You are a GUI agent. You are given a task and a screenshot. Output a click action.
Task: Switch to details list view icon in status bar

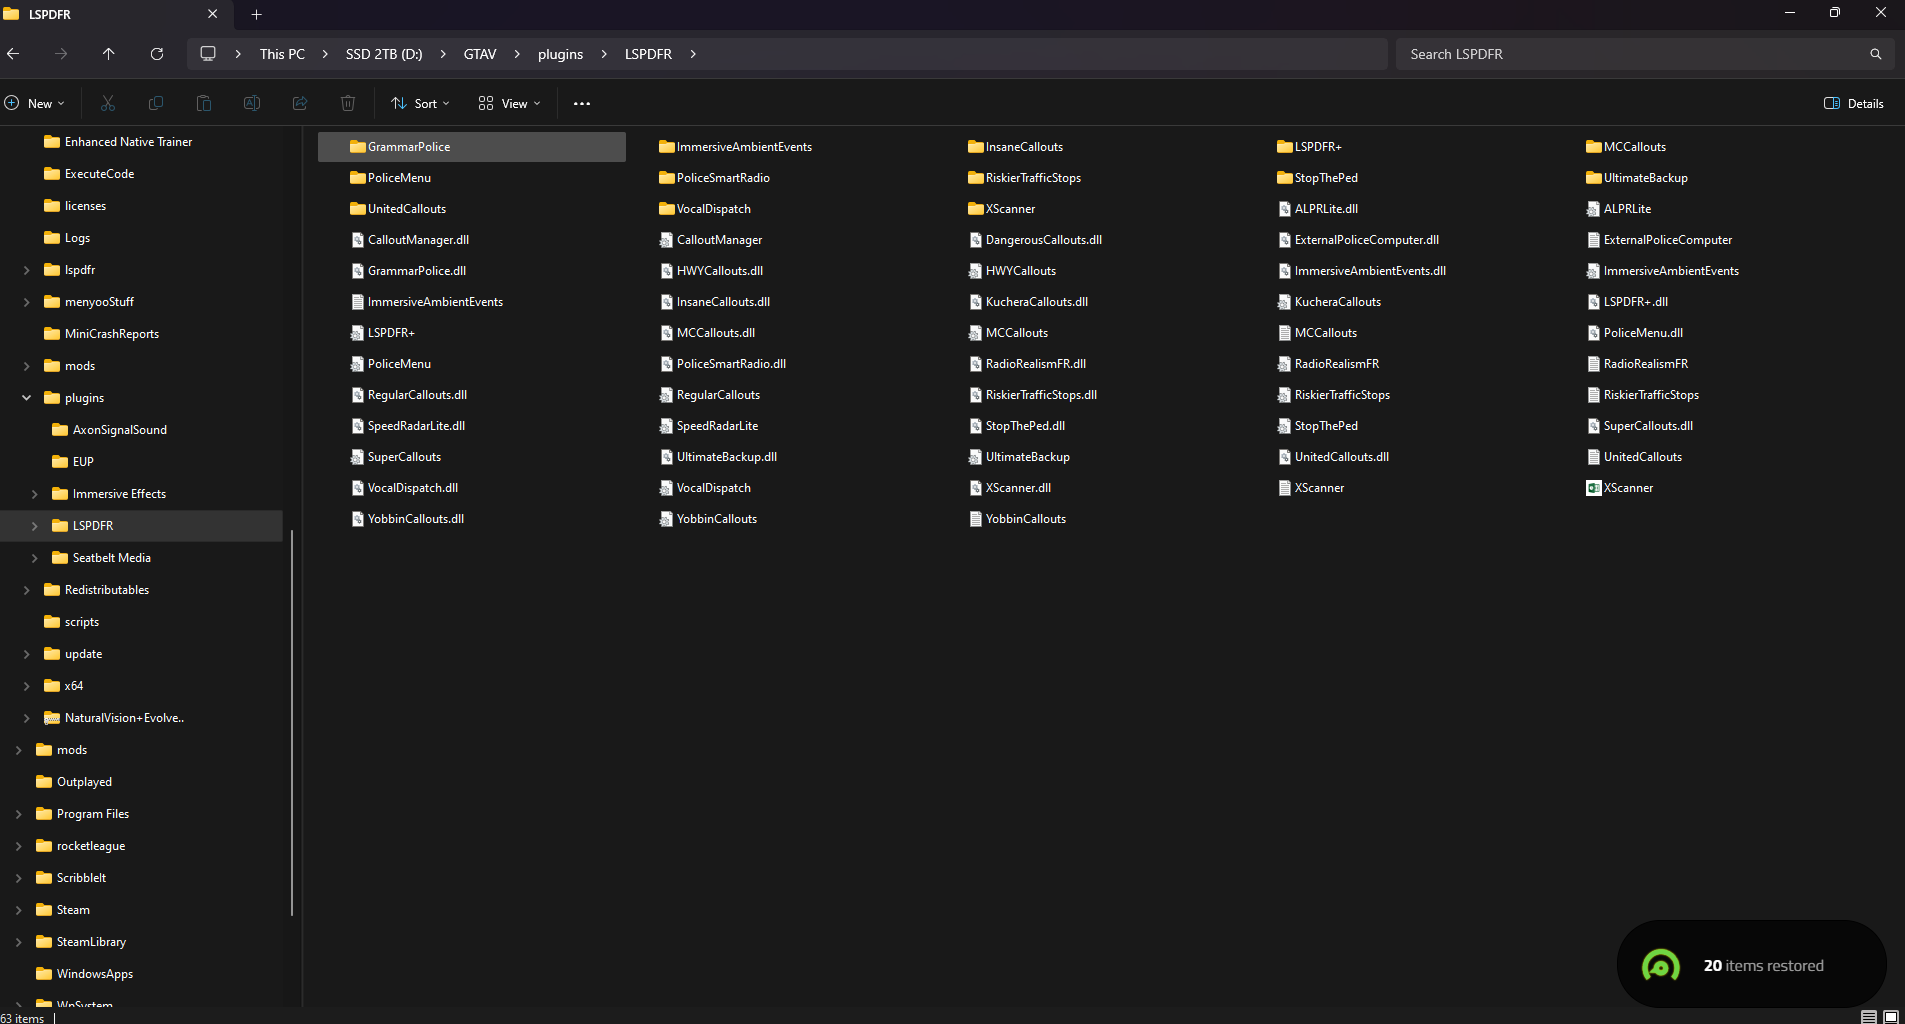(x=1868, y=1017)
